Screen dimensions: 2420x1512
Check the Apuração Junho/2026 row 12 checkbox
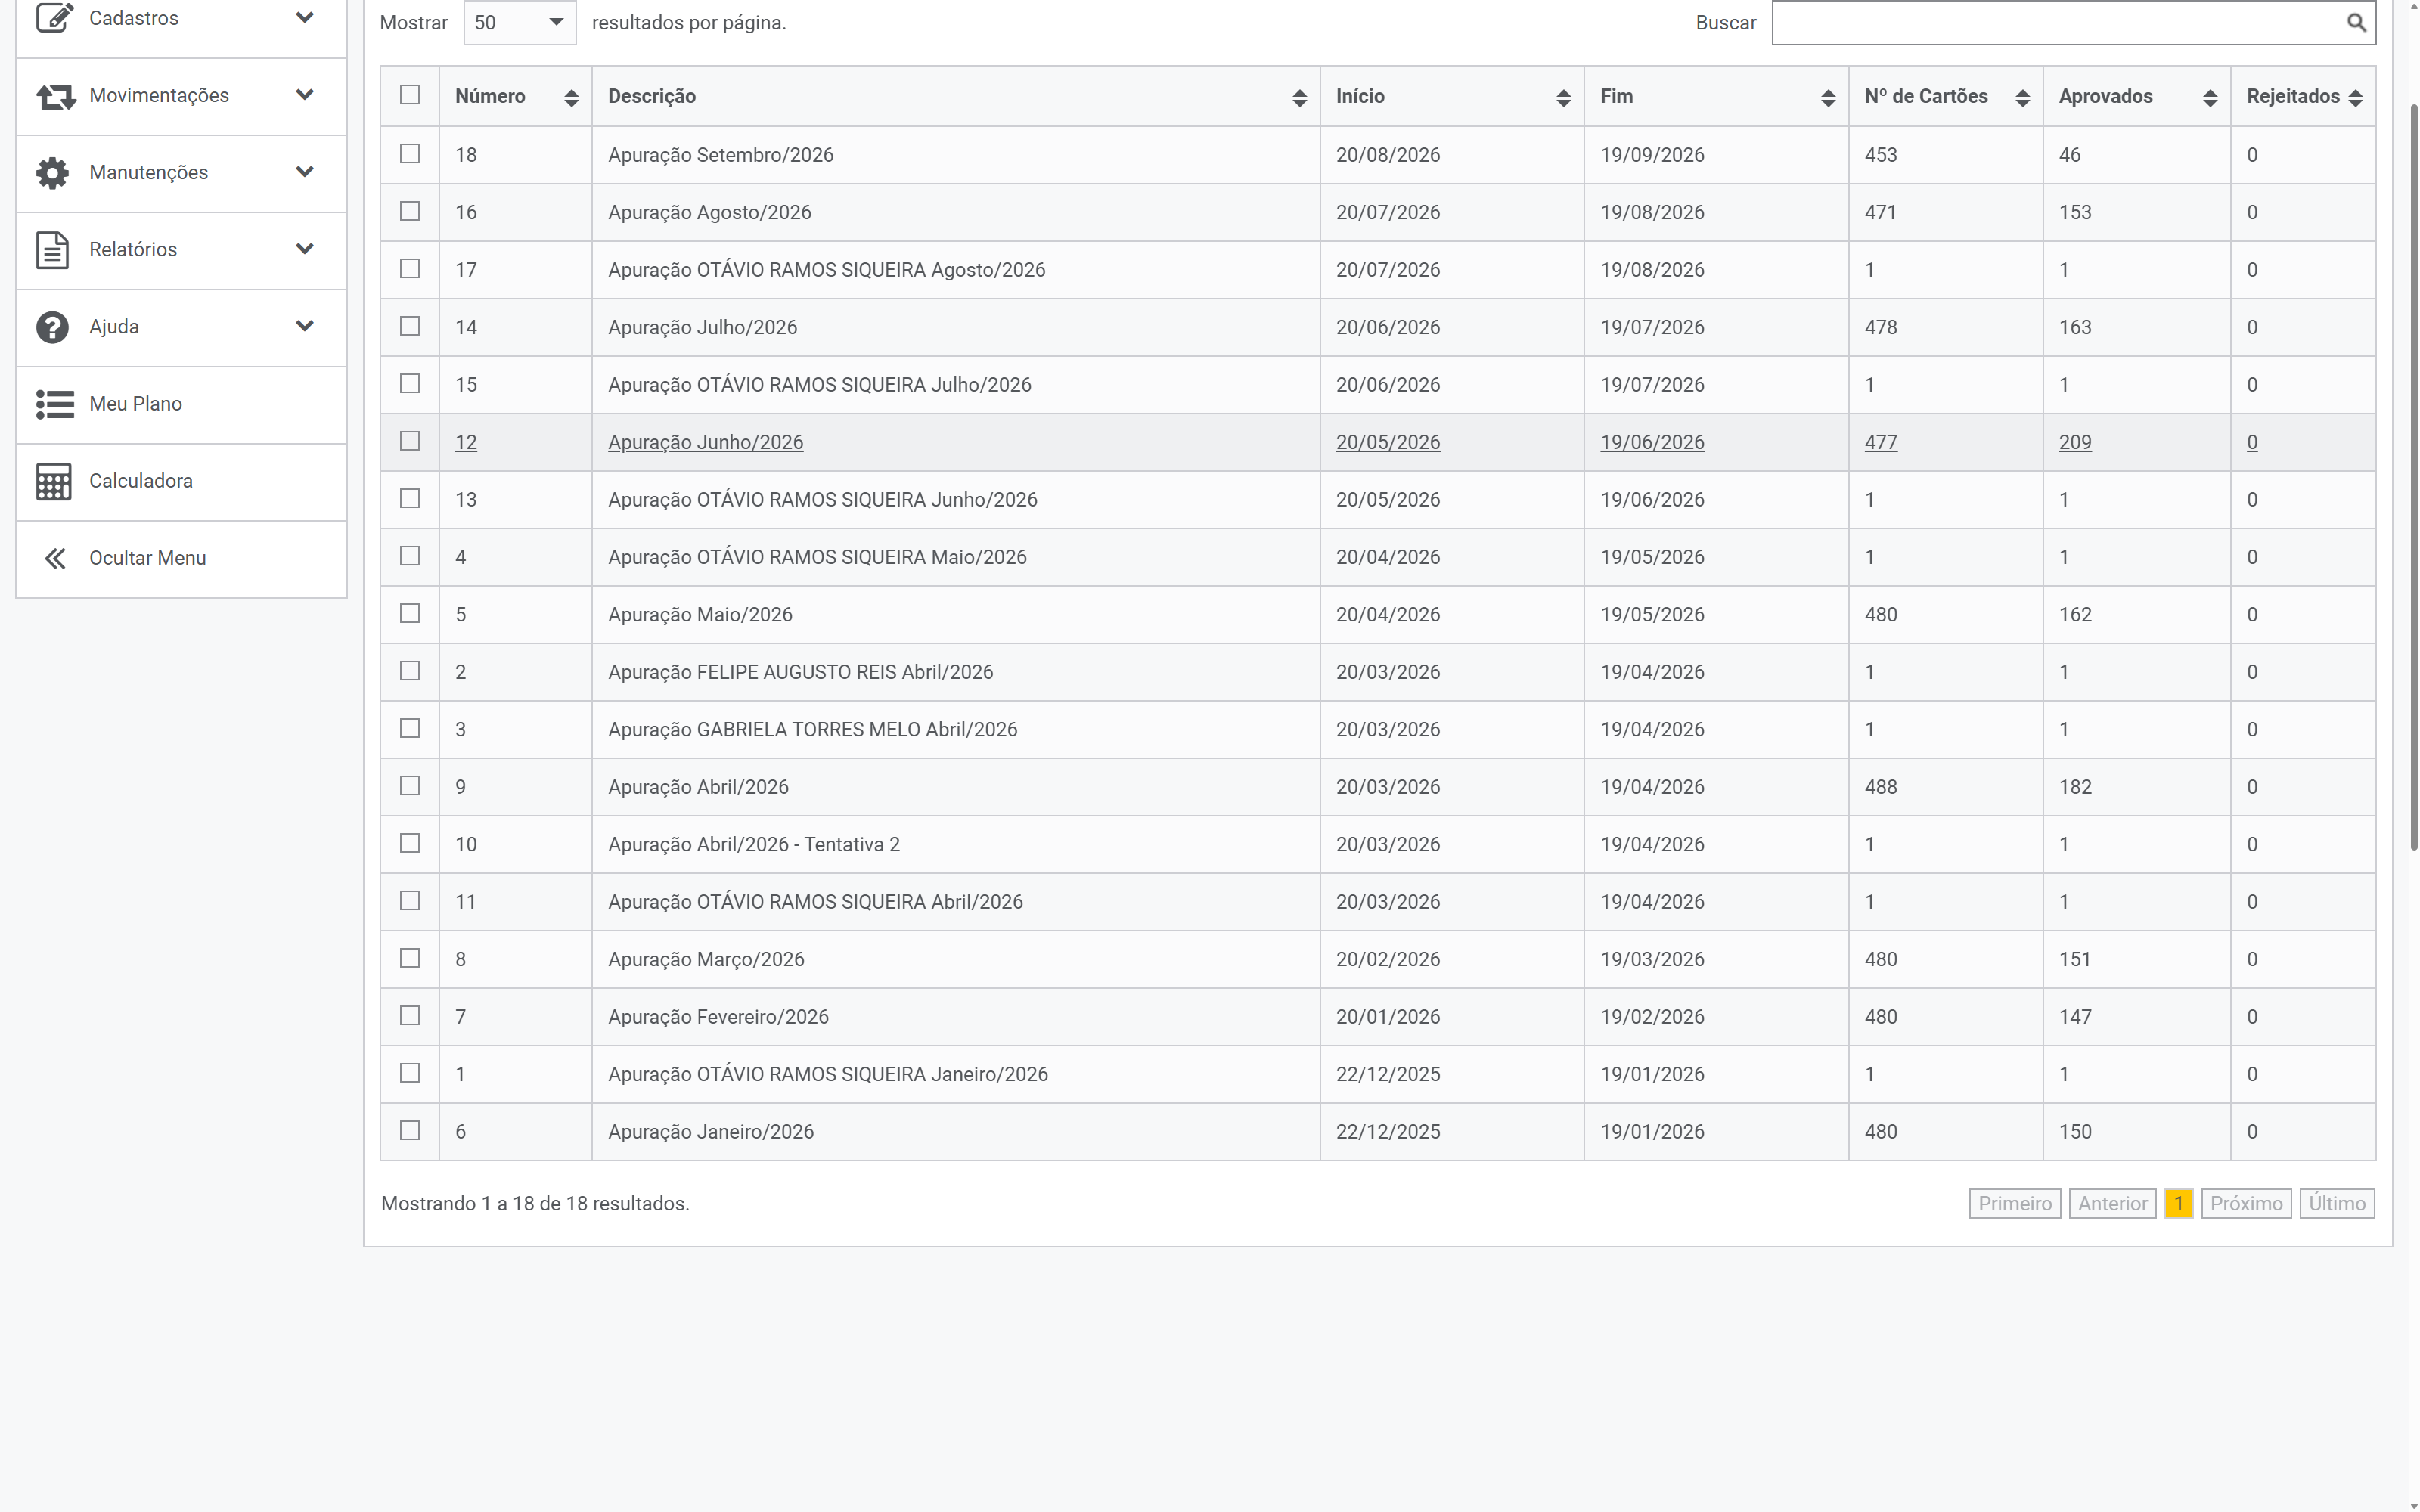pos(410,441)
